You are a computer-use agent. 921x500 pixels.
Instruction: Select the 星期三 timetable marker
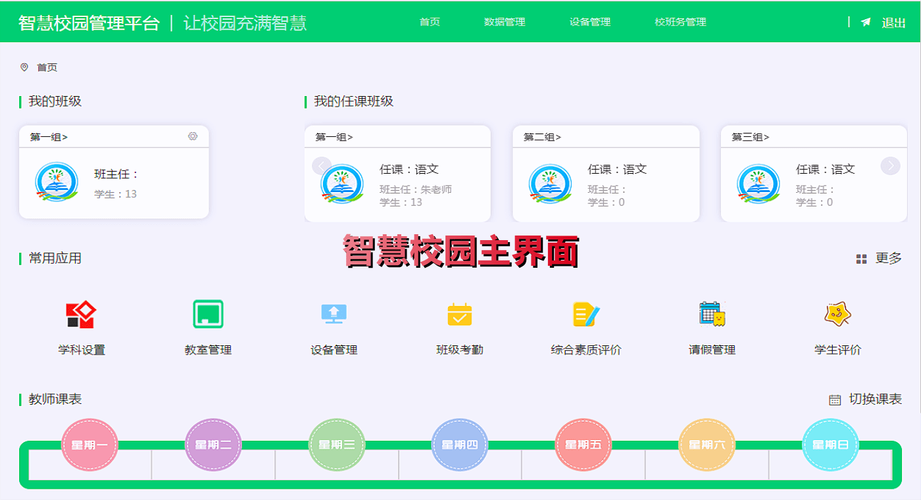(336, 445)
